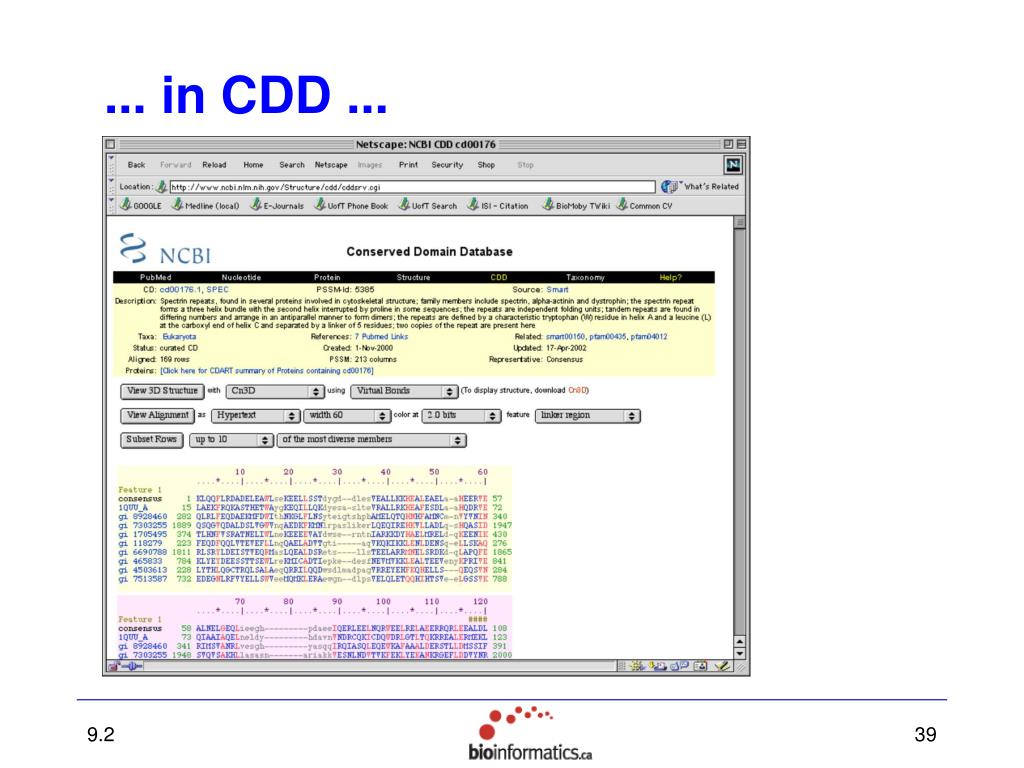Click the Back toolbar button
This screenshot has height=768, width=1024.
pyautogui.click(x=136, y=165)
